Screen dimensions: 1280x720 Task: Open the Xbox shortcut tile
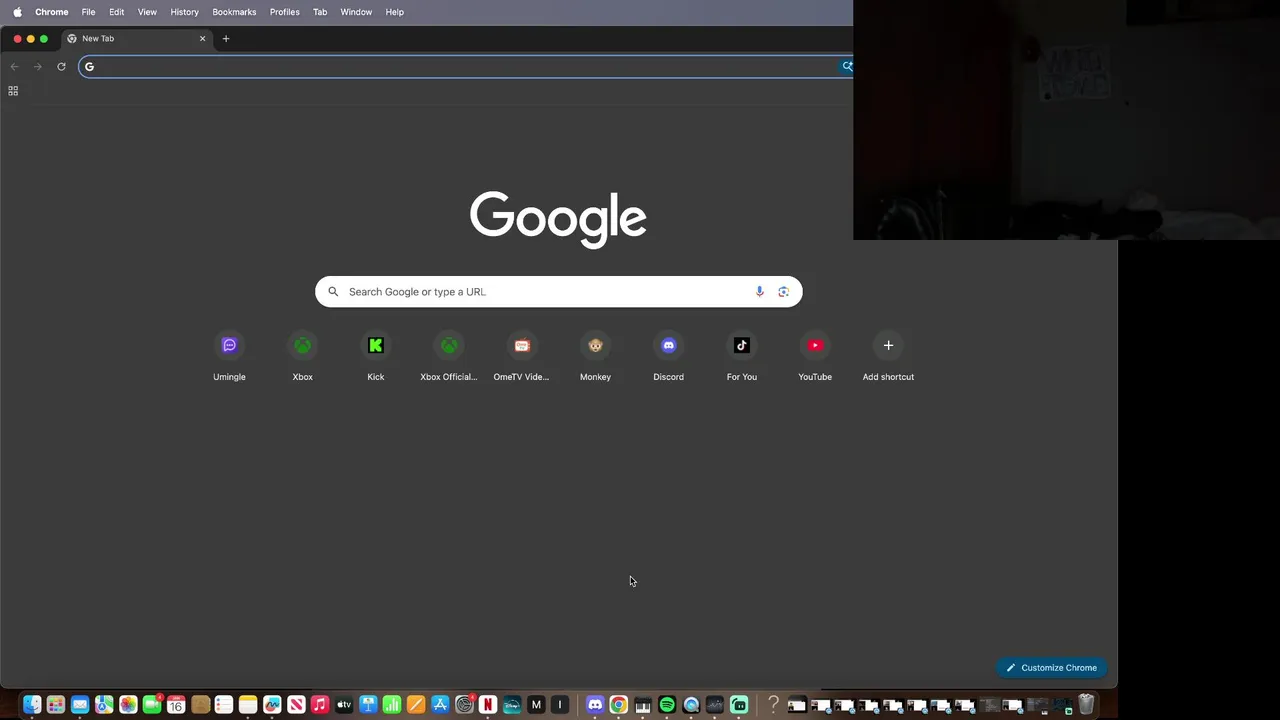click(x=302, y=357)
